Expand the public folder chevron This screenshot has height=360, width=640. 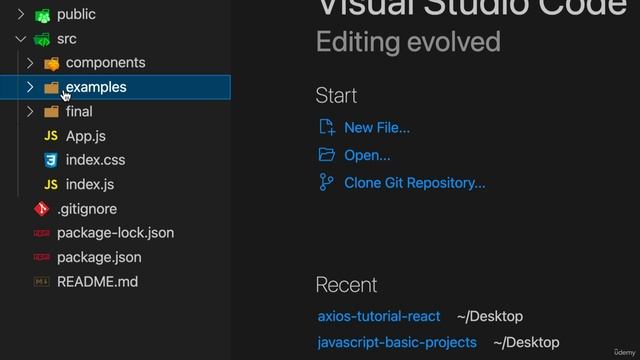[21, 15]
